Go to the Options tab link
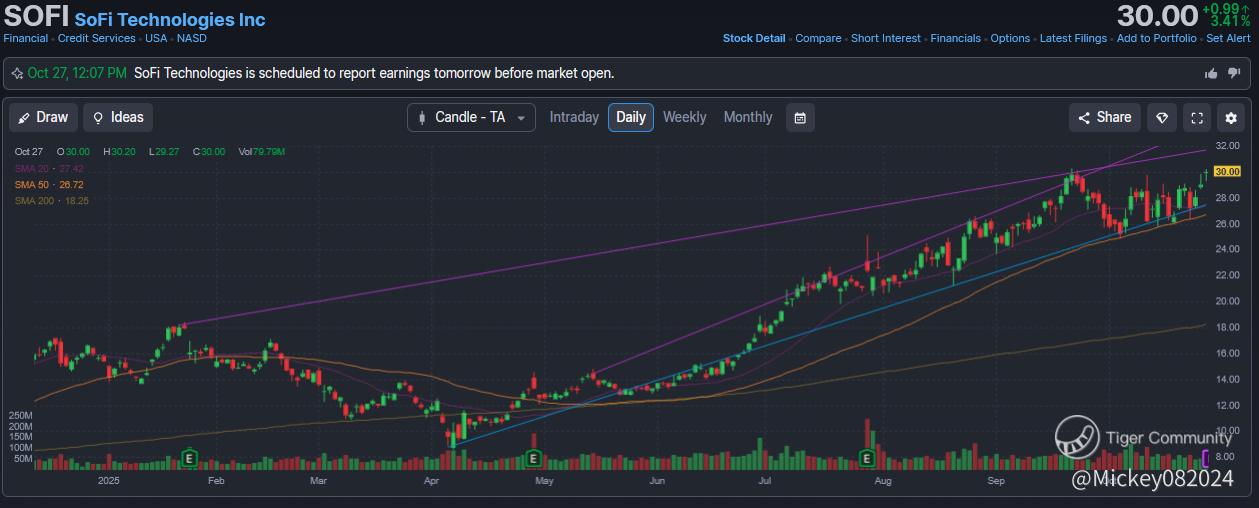1259x508 pixels. coord(1010,38)
